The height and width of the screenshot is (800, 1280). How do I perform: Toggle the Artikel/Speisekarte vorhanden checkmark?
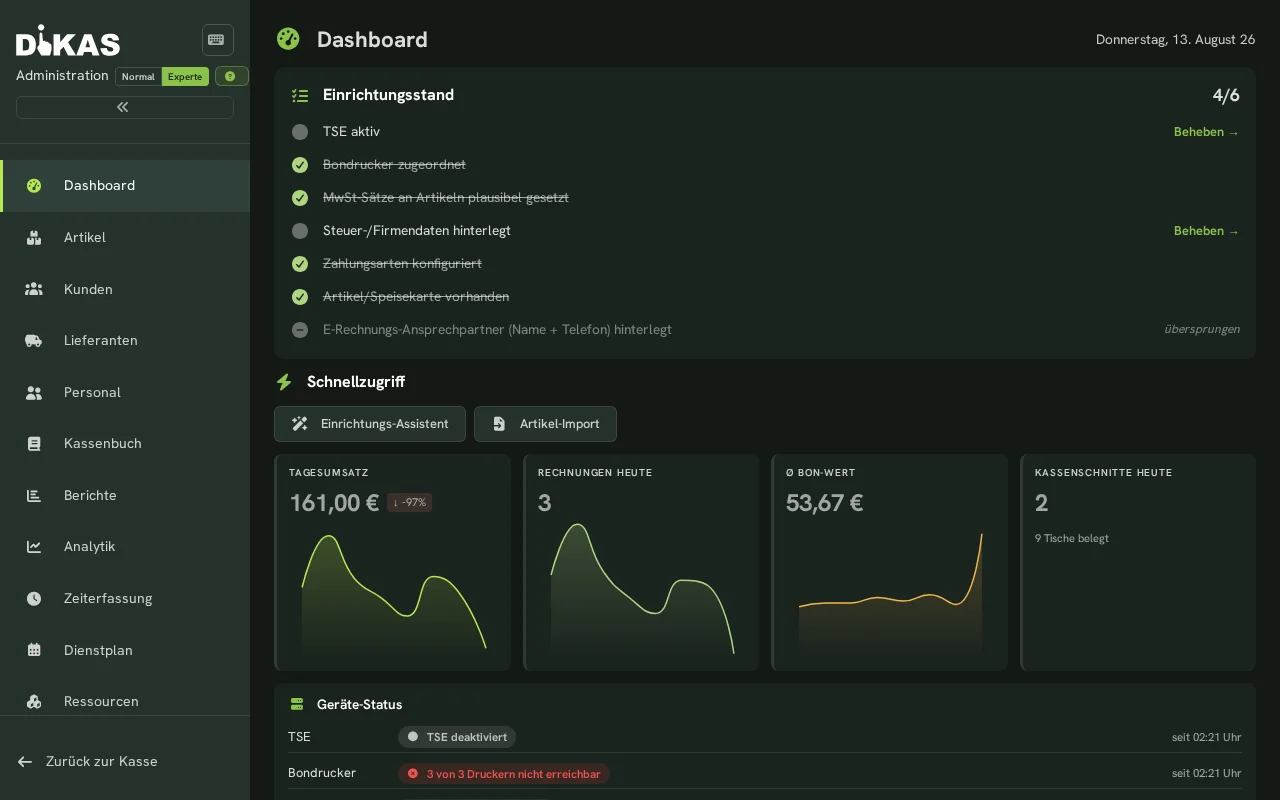[300, 297]
